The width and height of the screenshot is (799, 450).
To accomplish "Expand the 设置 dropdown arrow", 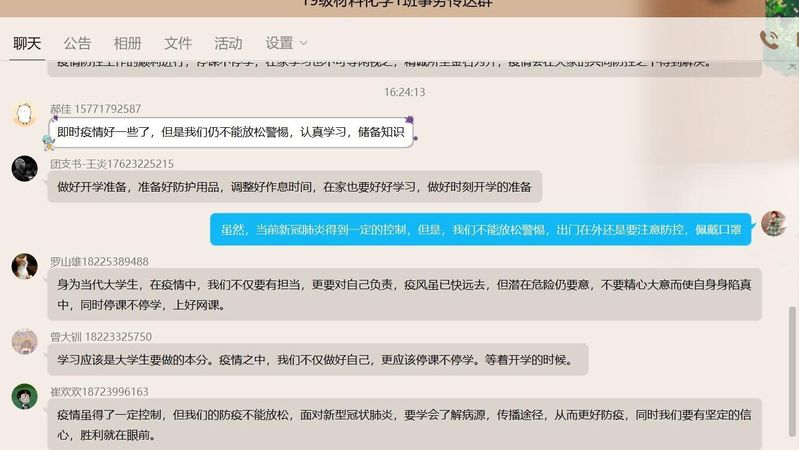I will 304,43.
